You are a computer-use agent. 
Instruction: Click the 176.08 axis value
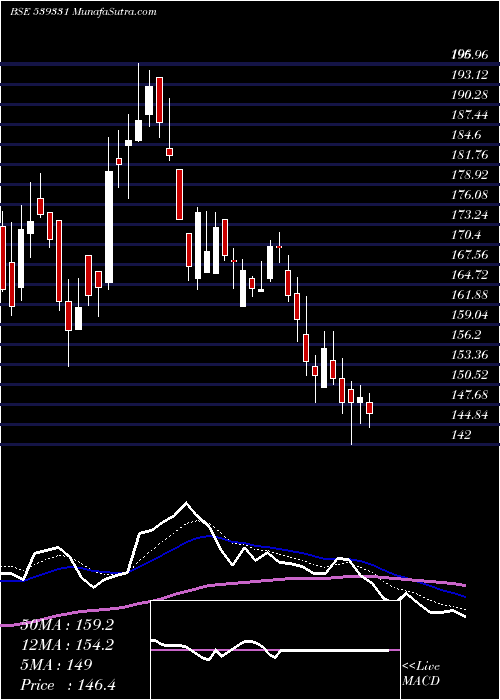coord(469,195)
